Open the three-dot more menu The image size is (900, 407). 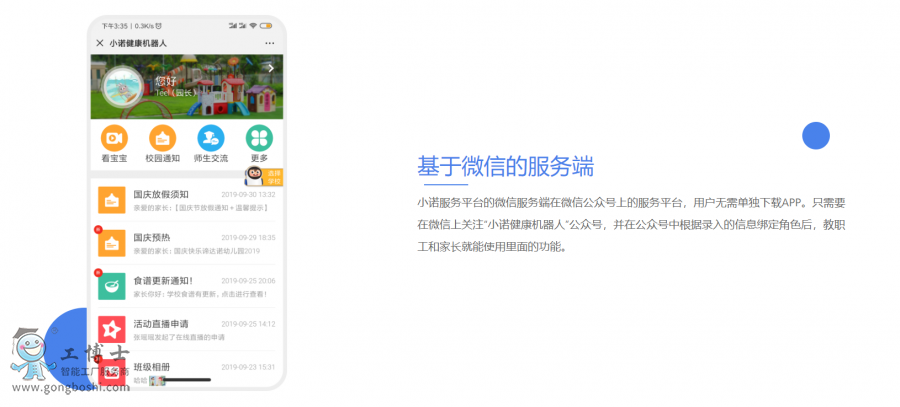(x=269, y=43)
